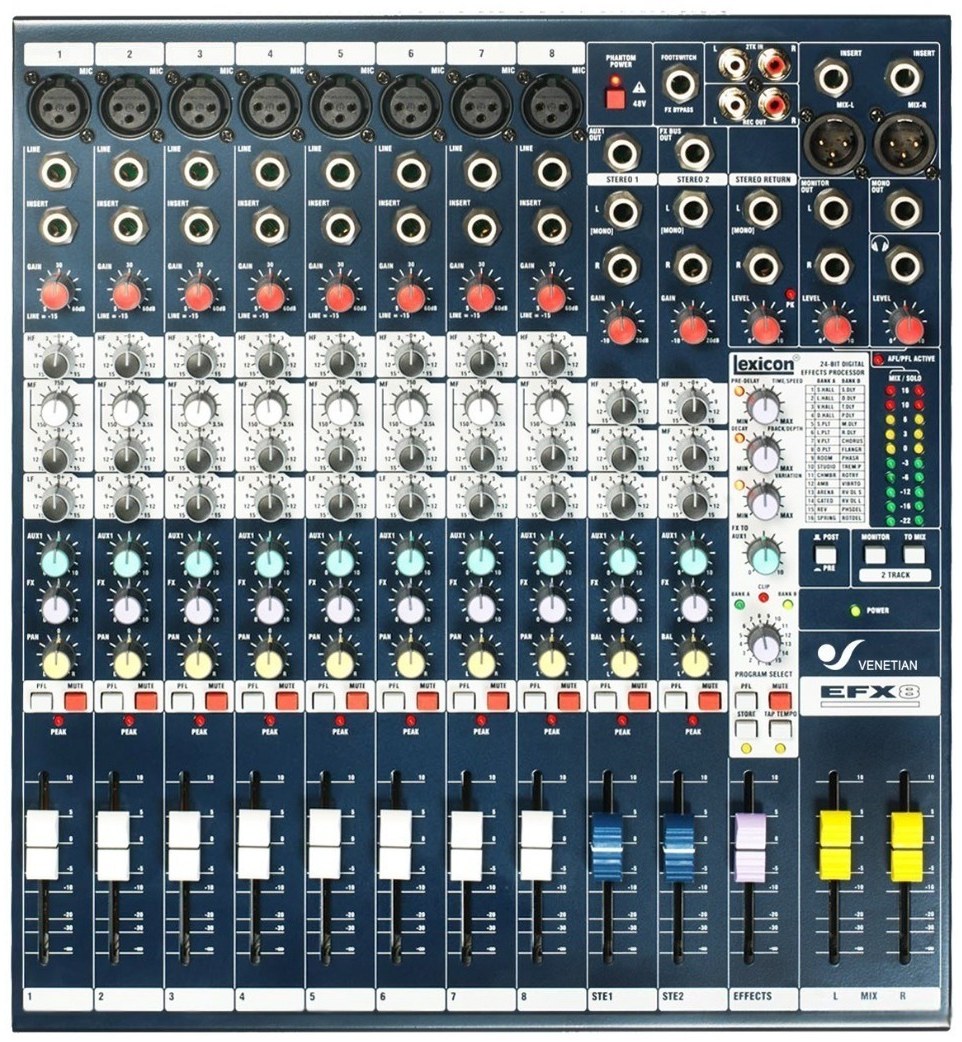The width and height of the screenshot is (962, 1042).
Task: Mute the Lexicon effects section
Action: [780, 700]
